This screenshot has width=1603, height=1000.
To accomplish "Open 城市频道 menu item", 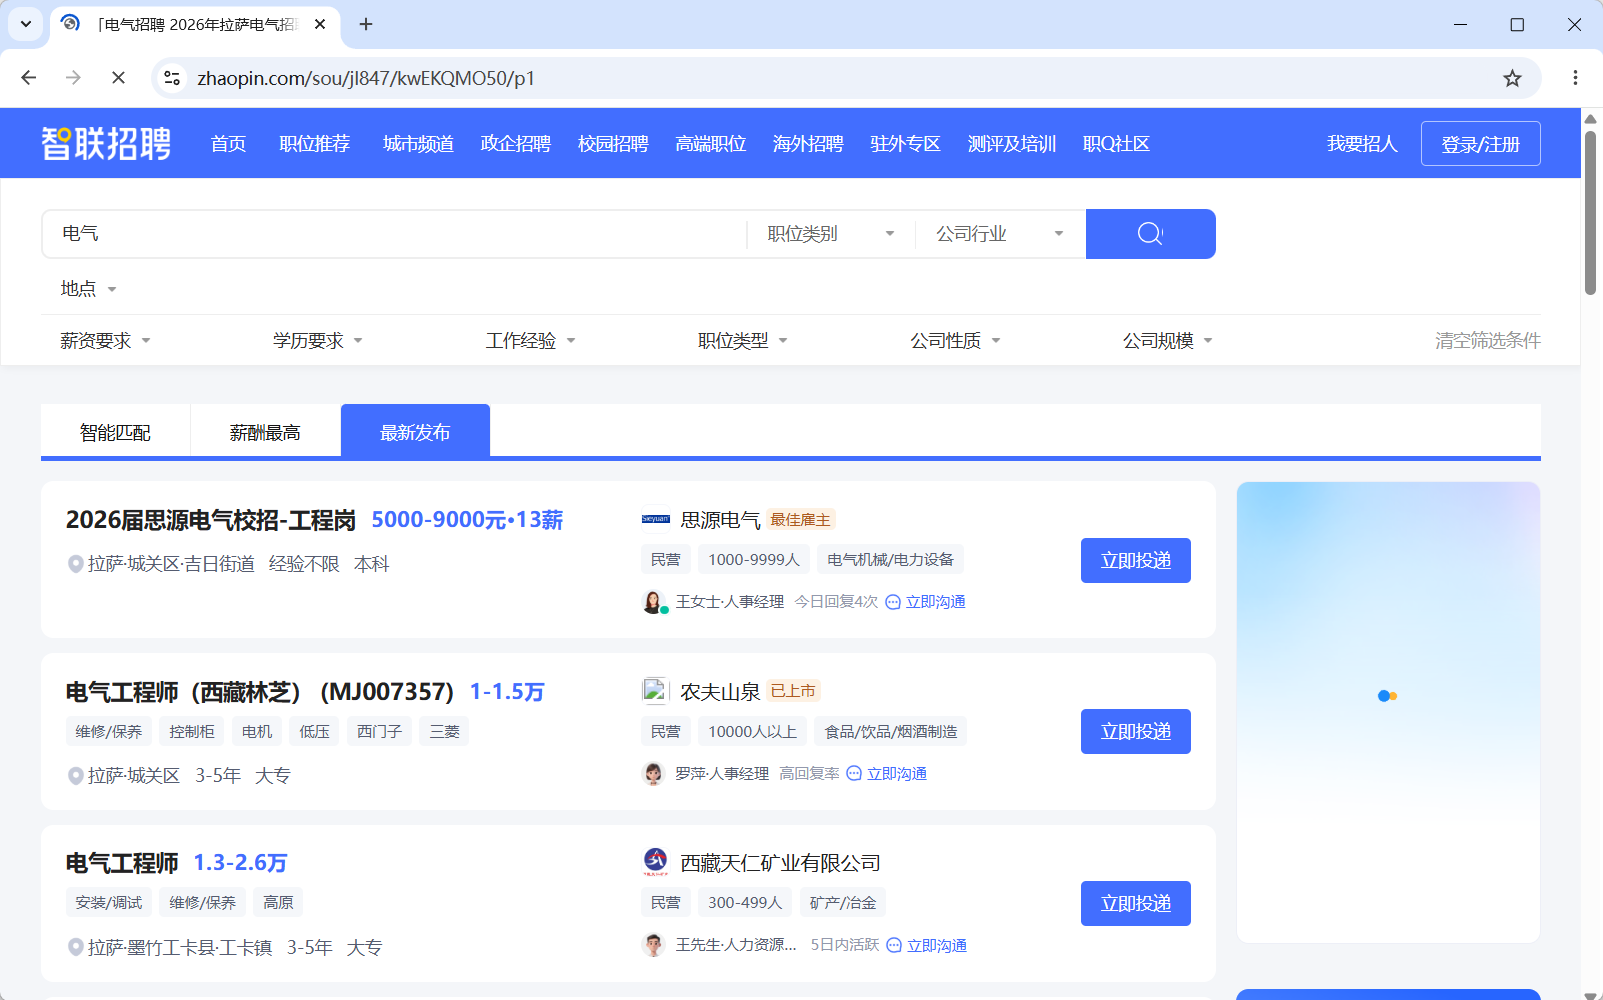I will click(x=418, y=144).
